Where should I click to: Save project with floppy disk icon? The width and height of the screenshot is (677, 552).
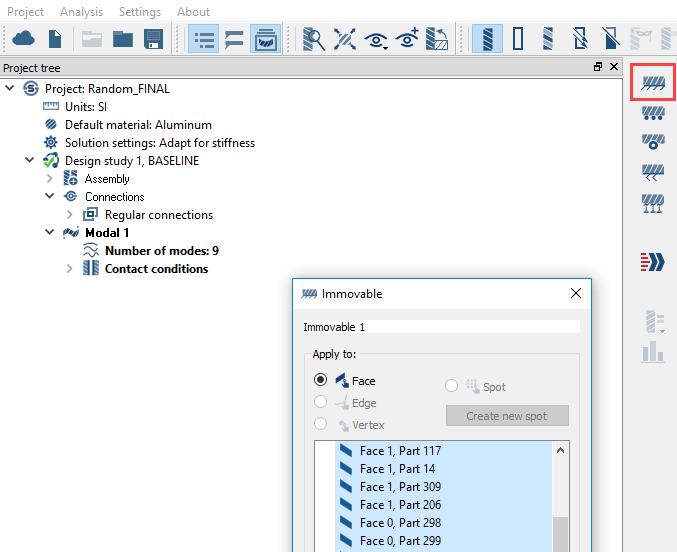pyautogui.click(x=153, y=40)
